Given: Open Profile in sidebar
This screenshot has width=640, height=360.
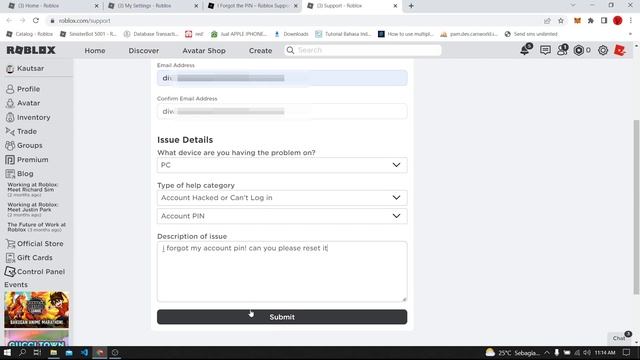Looking at the screenshot, I should click(23, 89).
